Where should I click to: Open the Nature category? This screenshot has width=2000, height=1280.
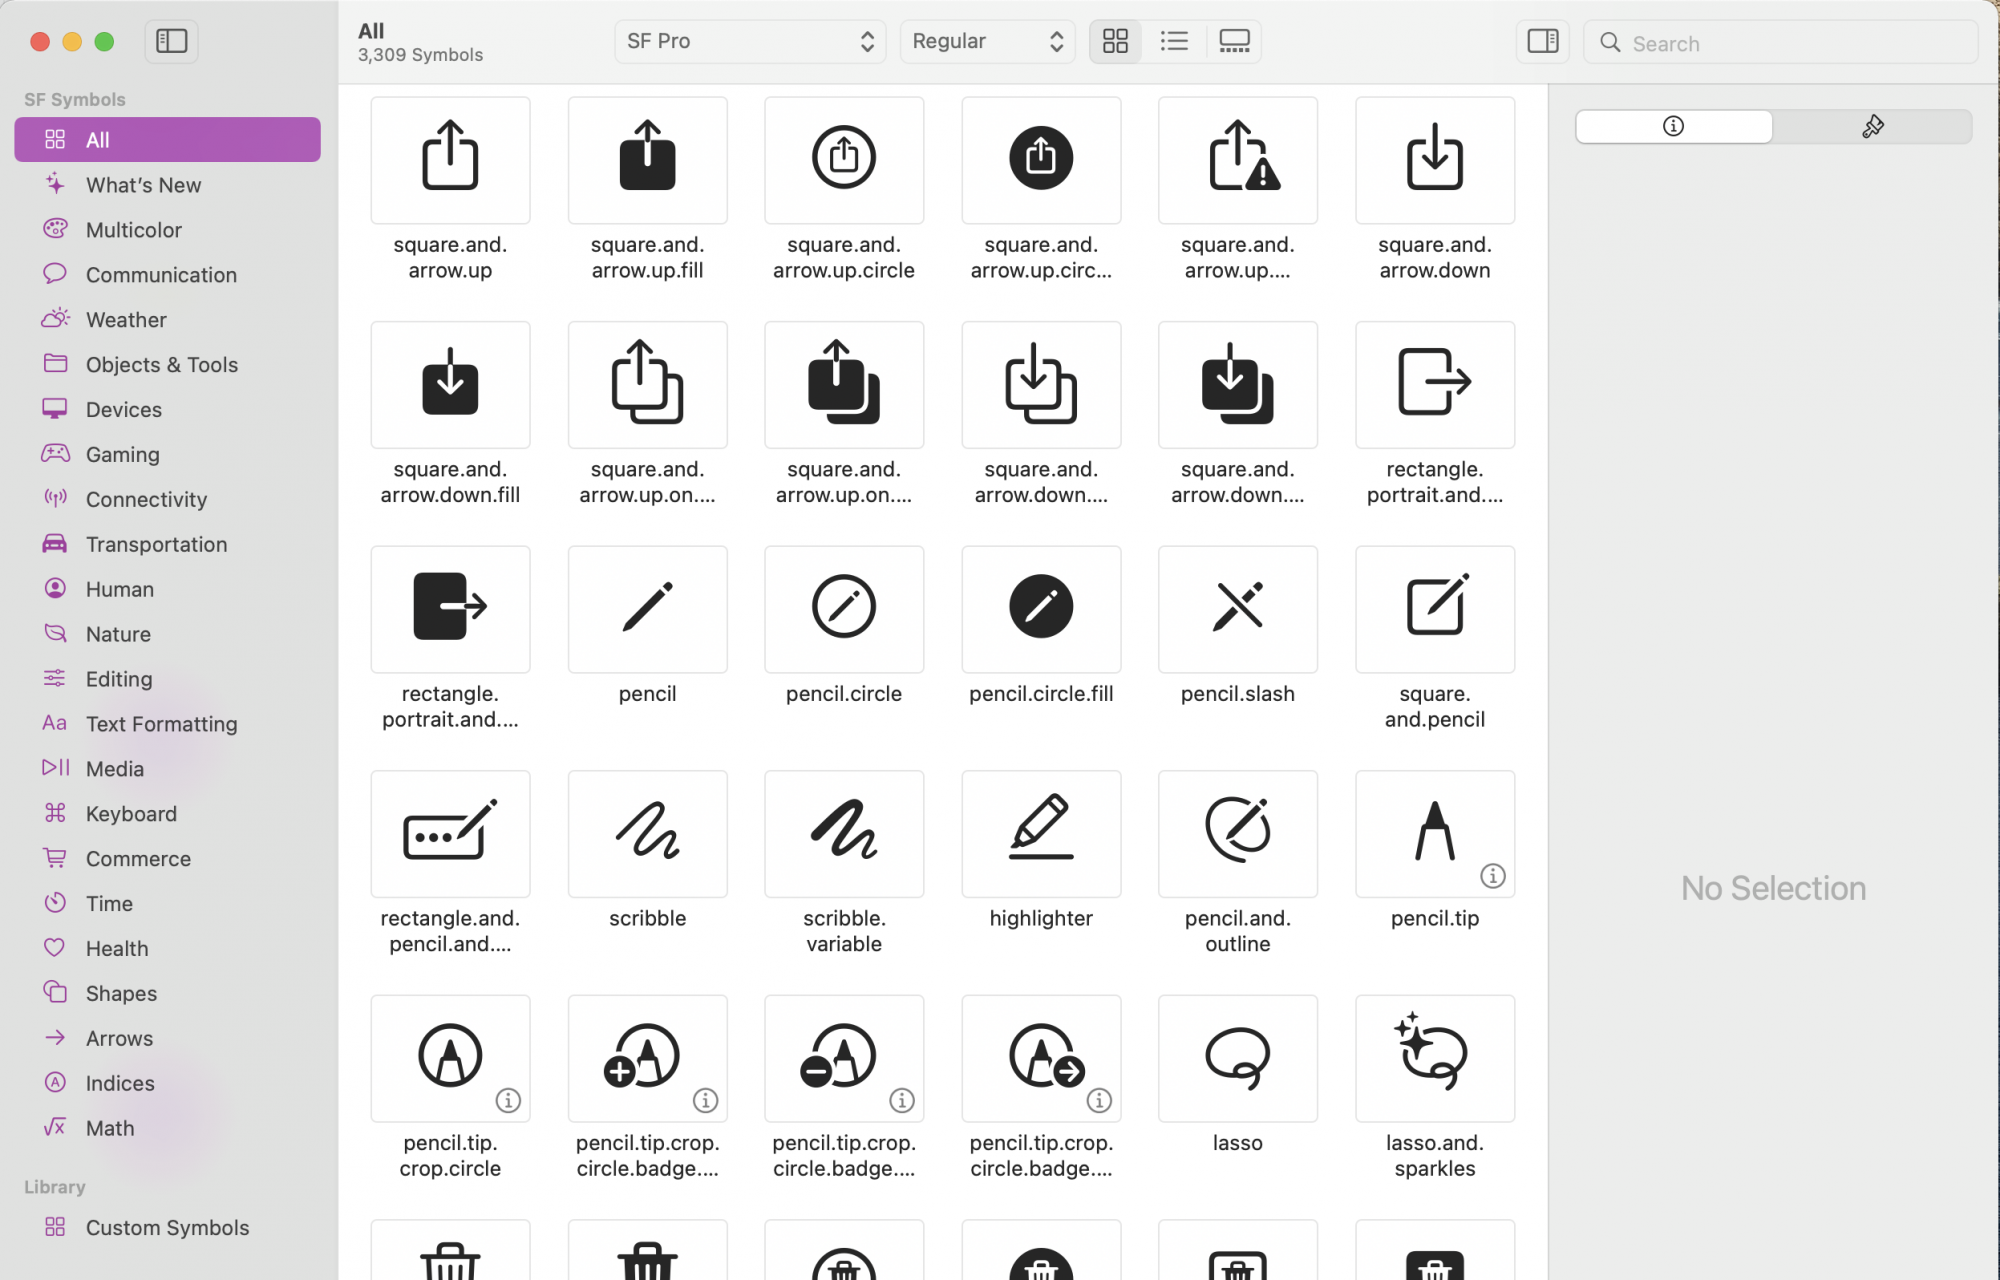[167, 634]
